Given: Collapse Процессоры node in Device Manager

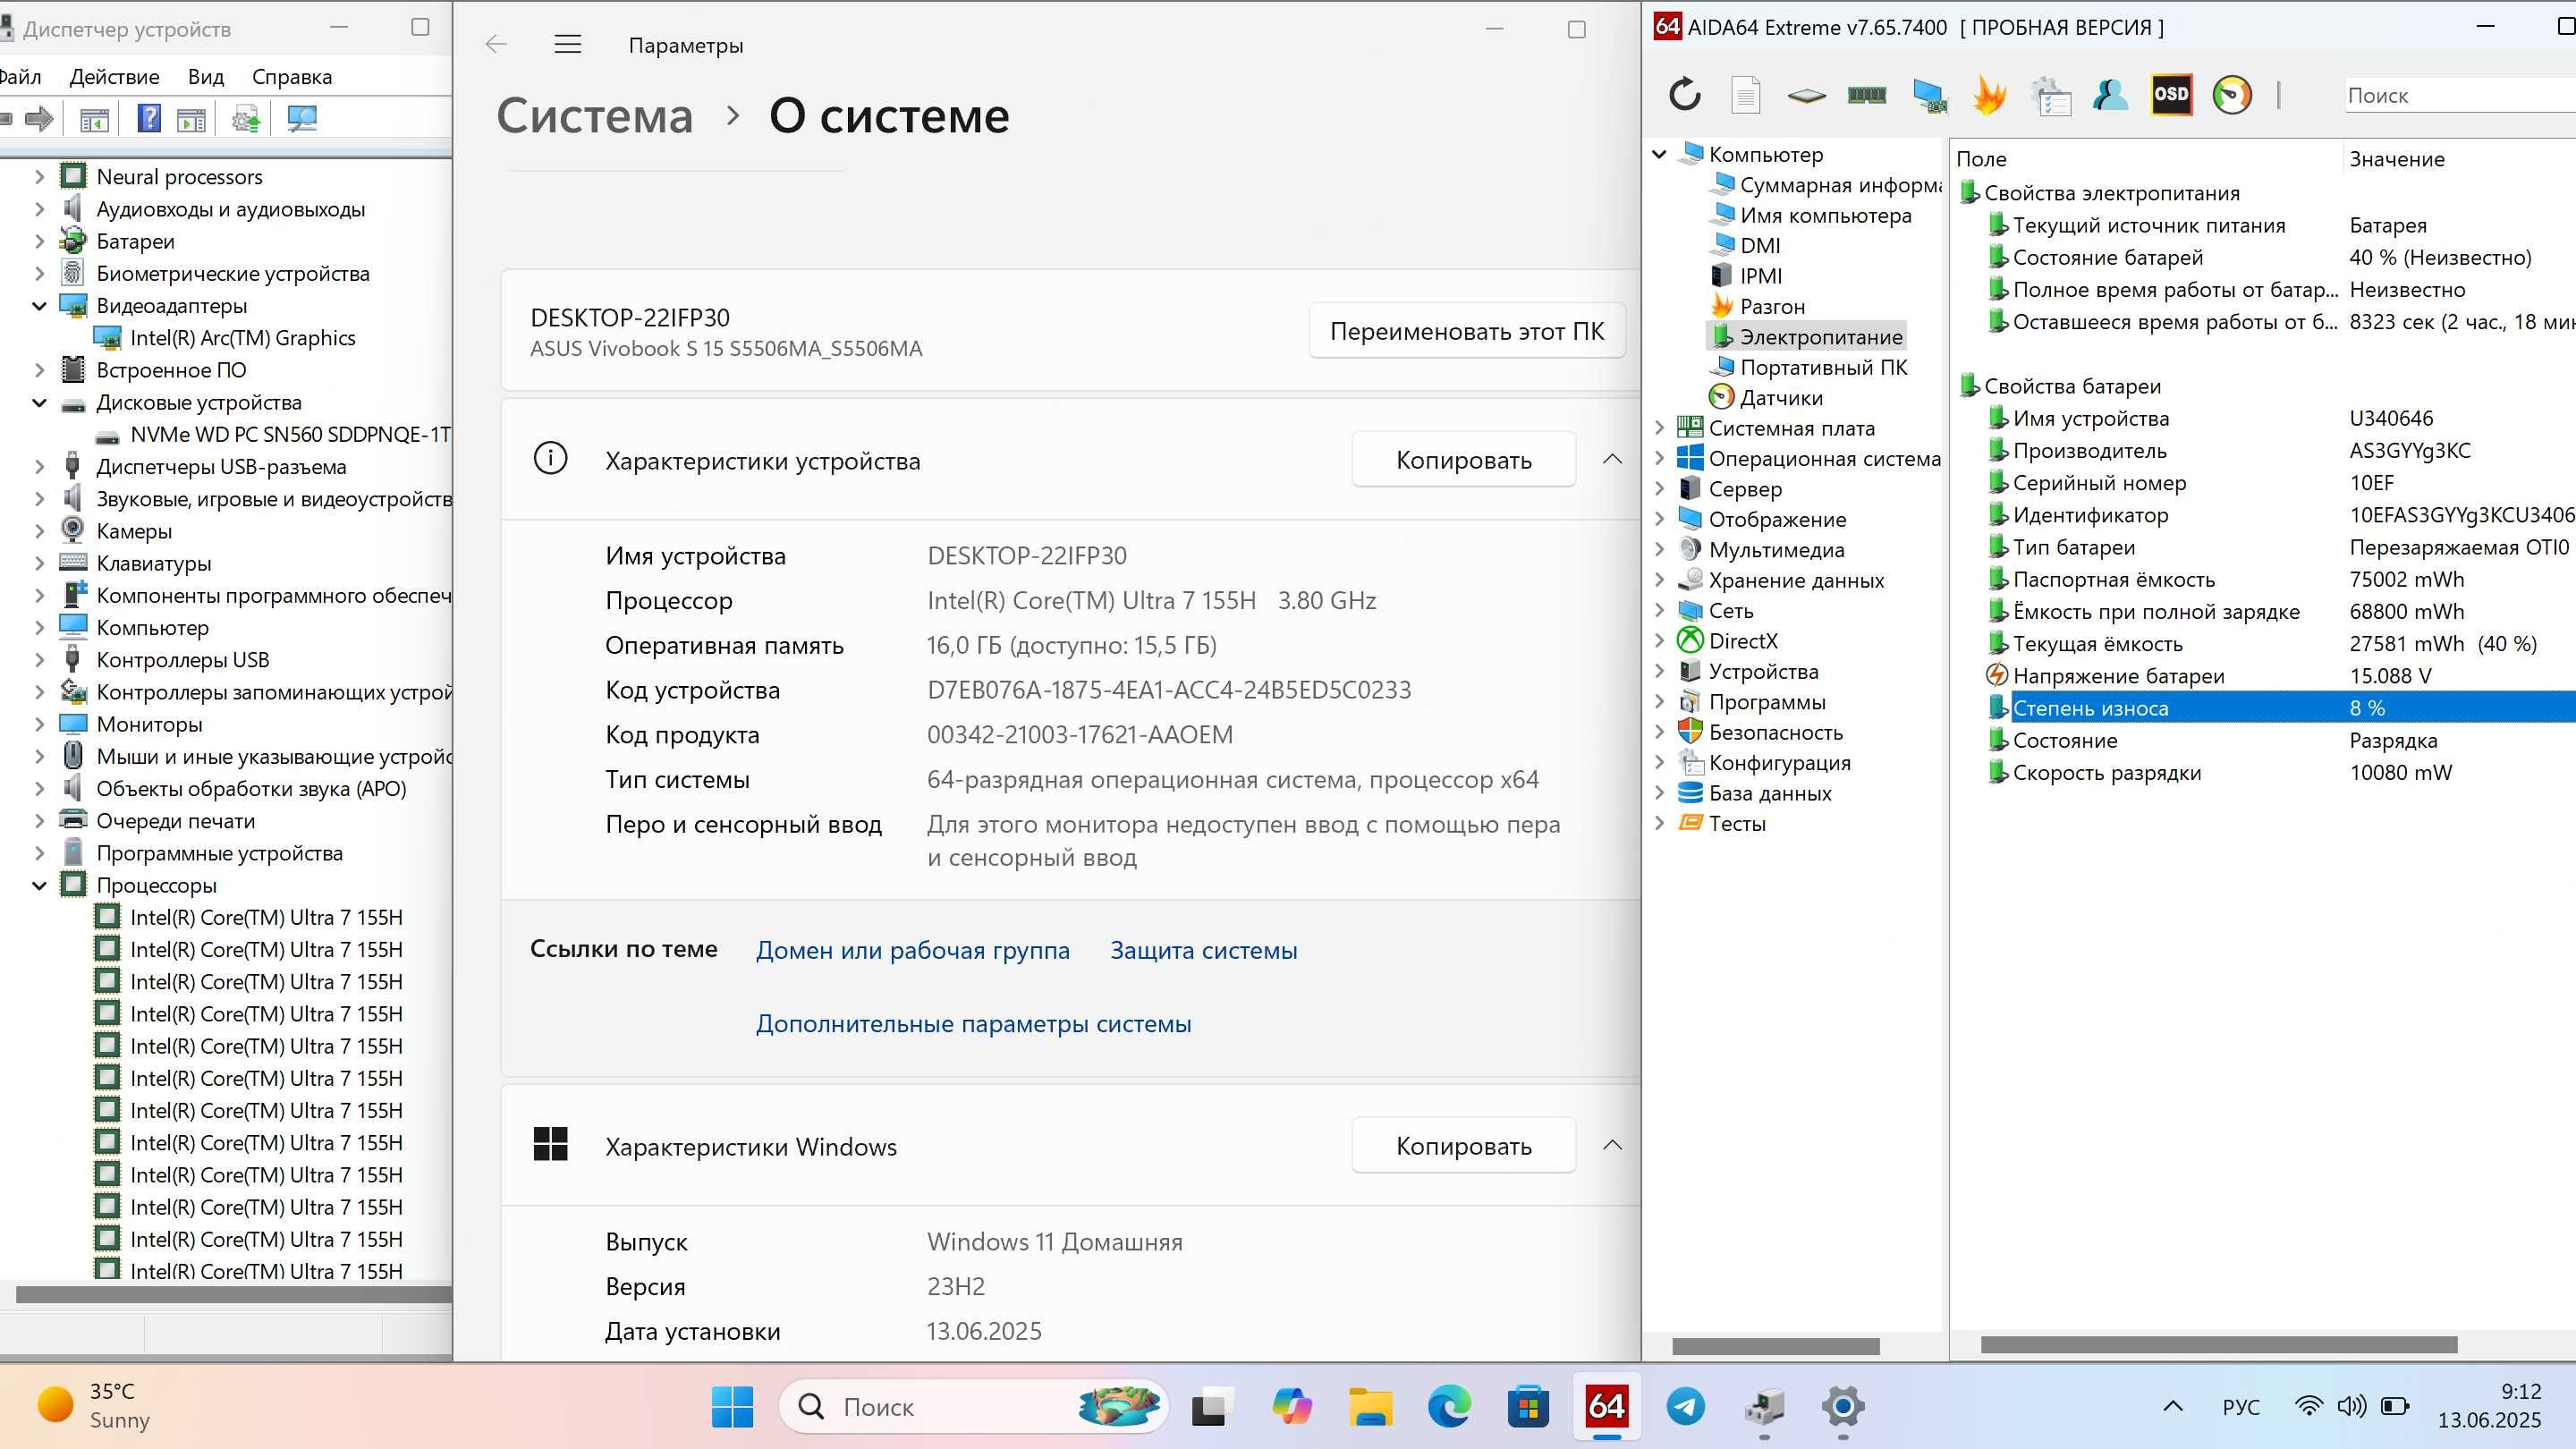Looking at the screenshot, I should pos(39,886).
